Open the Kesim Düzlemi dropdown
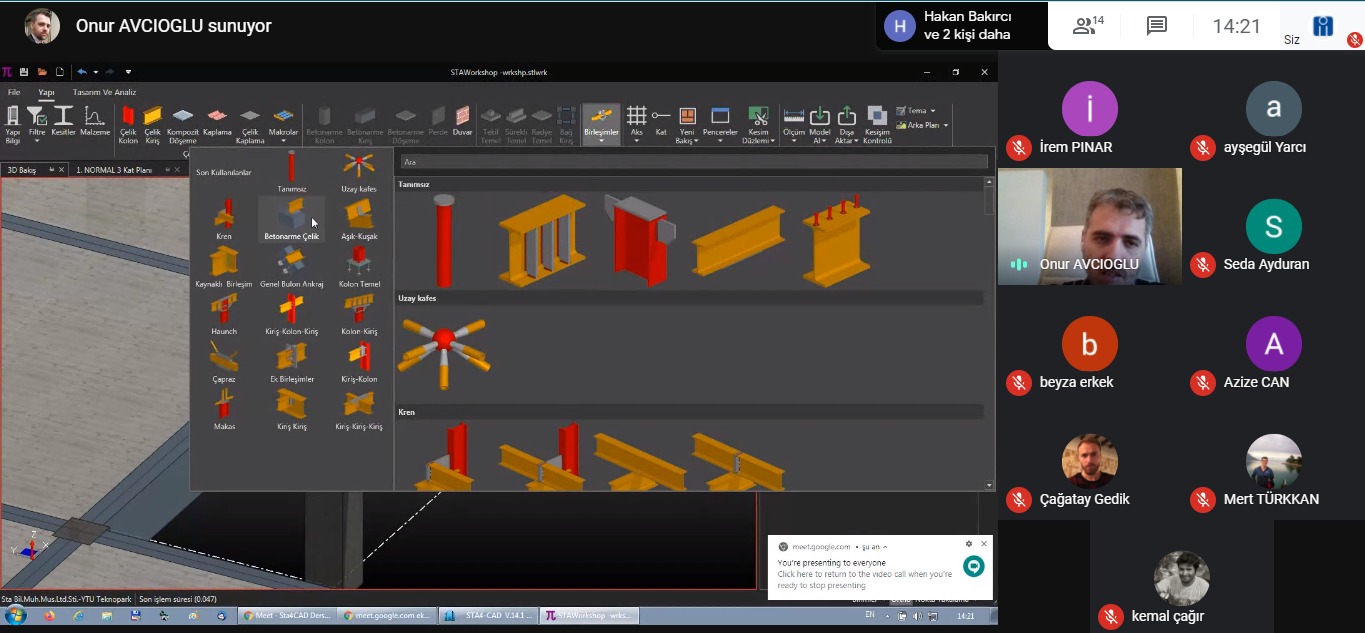1365x633 pixels. (x=759, y=124)
